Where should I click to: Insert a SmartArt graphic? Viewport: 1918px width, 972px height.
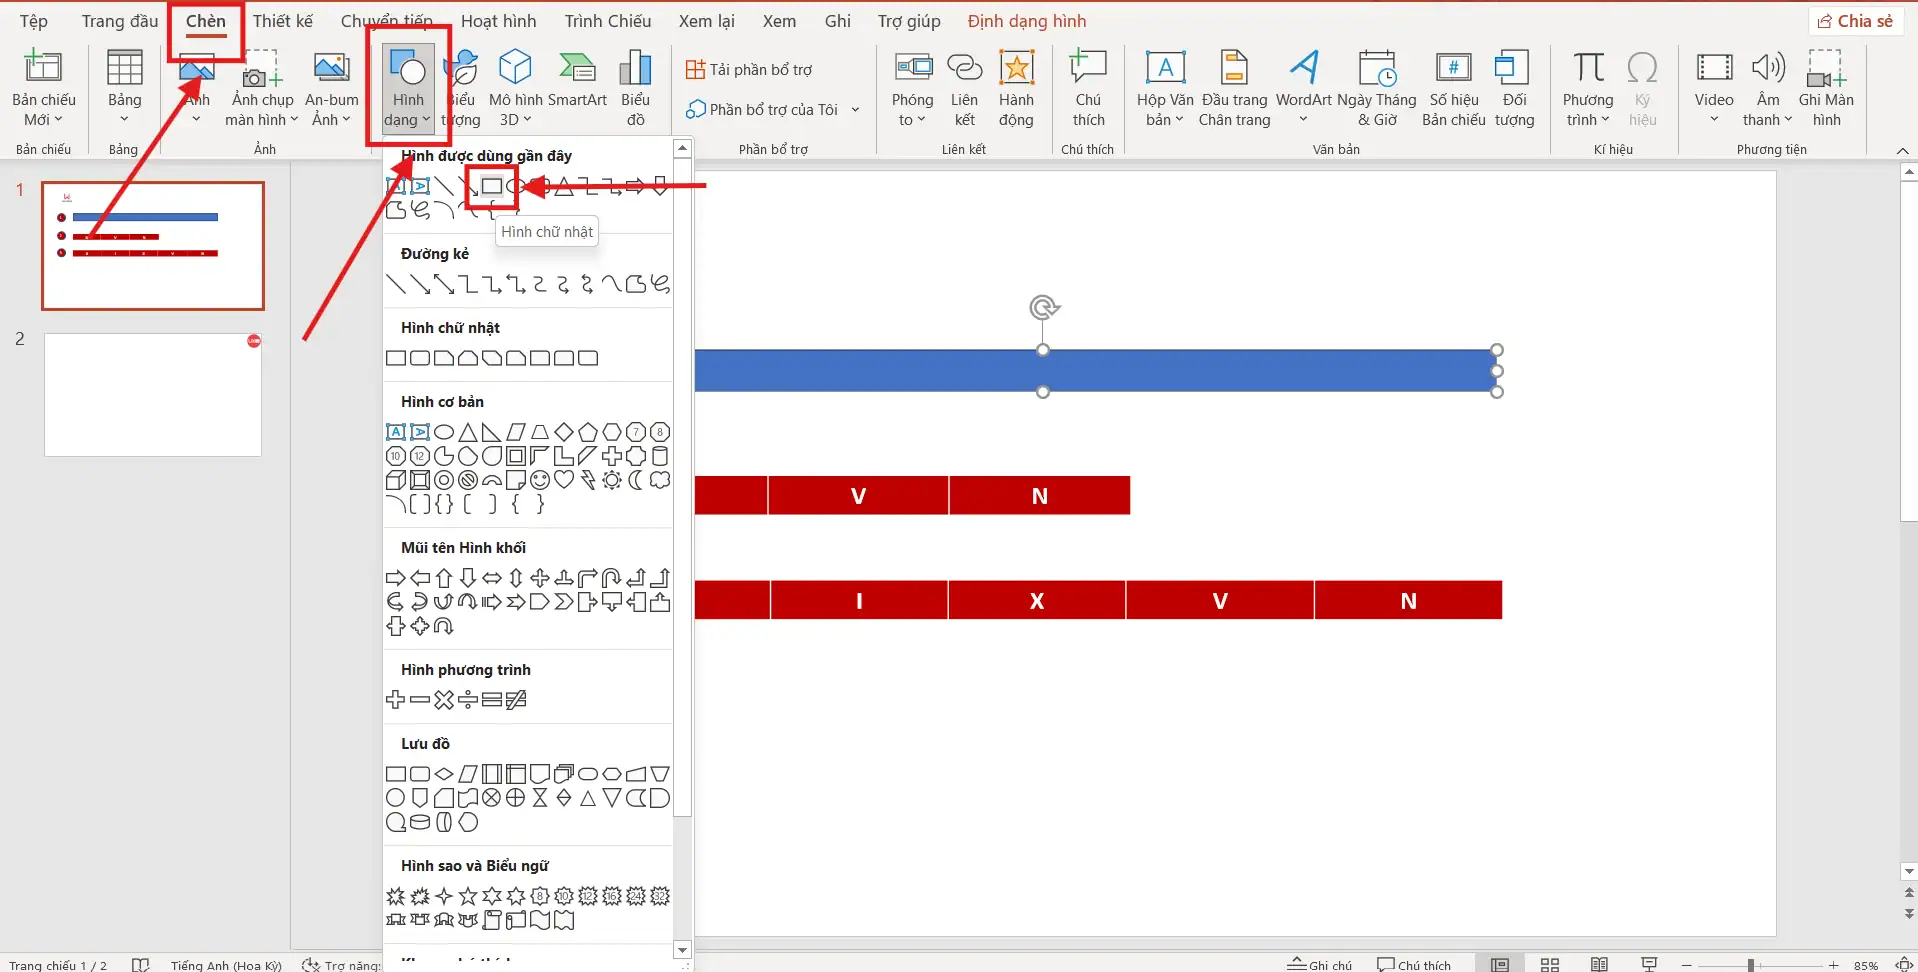577,86
